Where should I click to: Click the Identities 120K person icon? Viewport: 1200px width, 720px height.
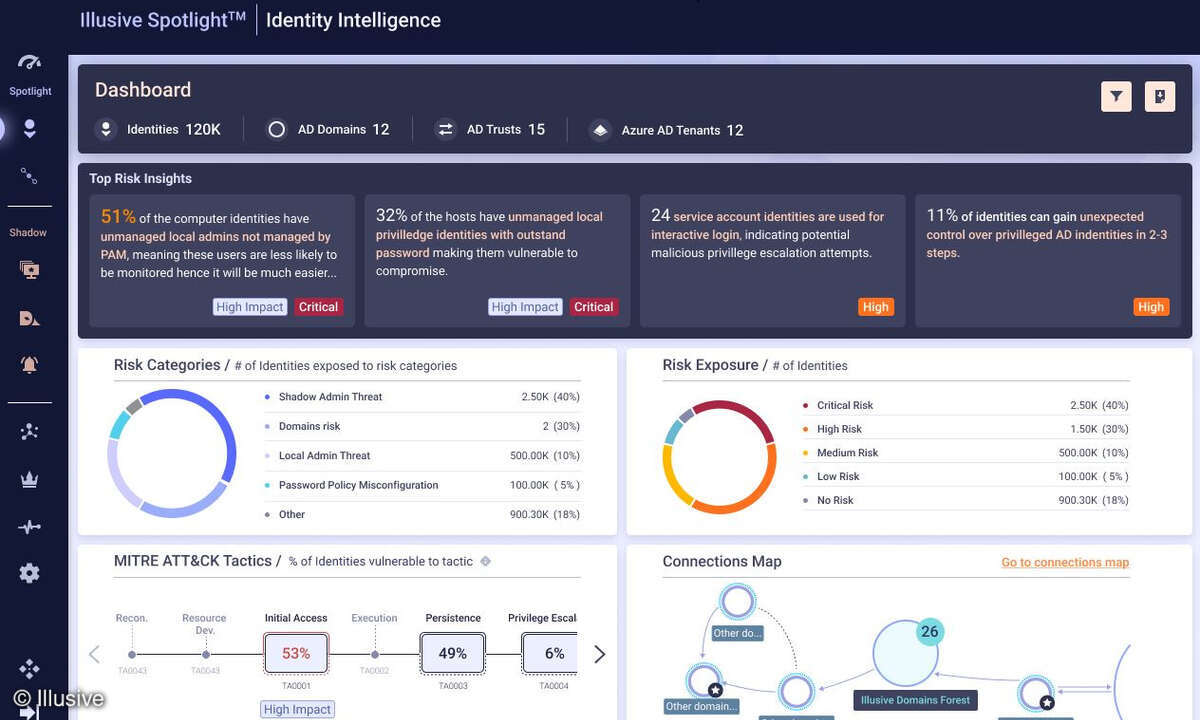click(x=106, y=129)
